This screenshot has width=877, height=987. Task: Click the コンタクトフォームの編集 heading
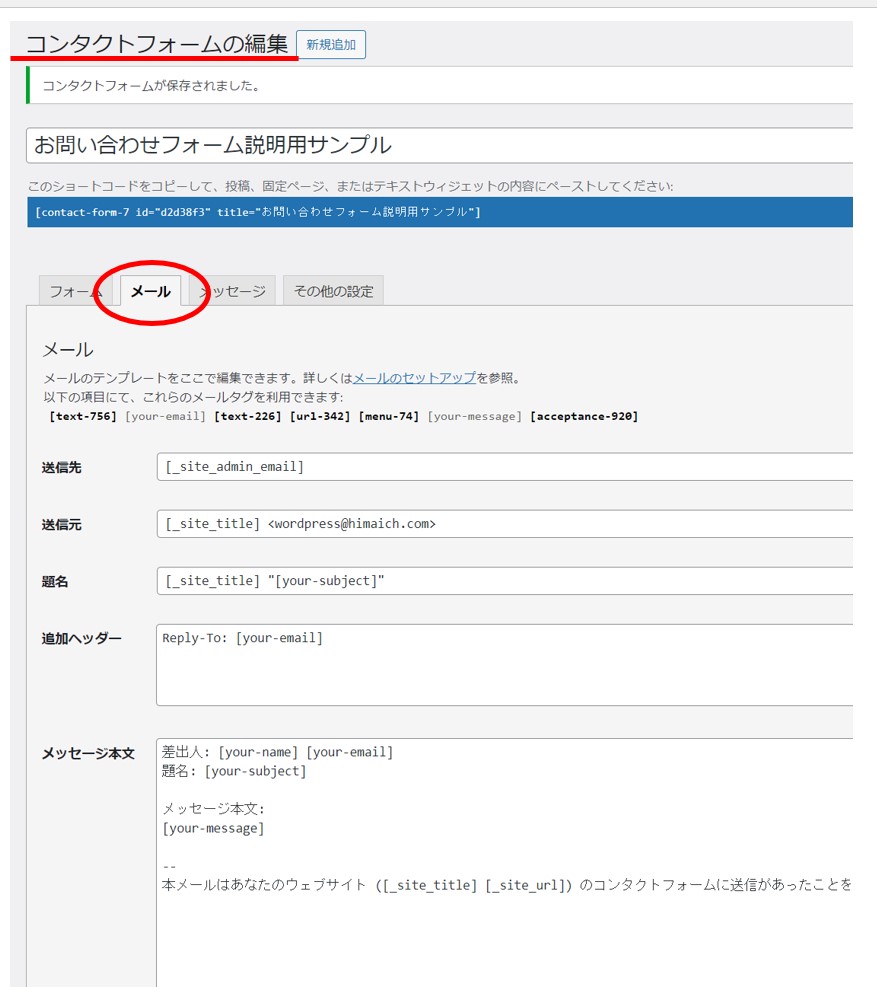(x=157, y=44)
